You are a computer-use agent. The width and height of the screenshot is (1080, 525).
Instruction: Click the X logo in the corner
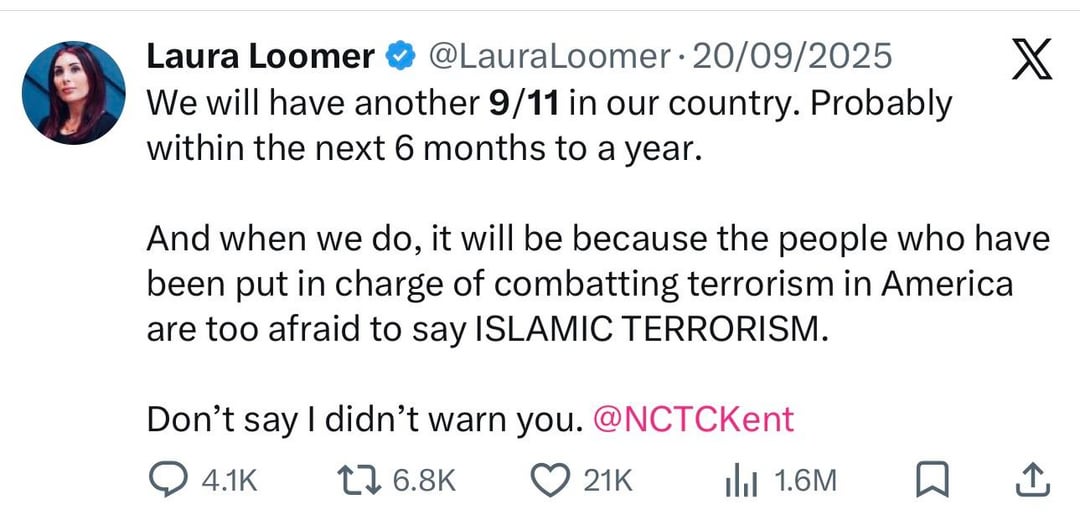pyautogui.click(x=1031, y=62)
